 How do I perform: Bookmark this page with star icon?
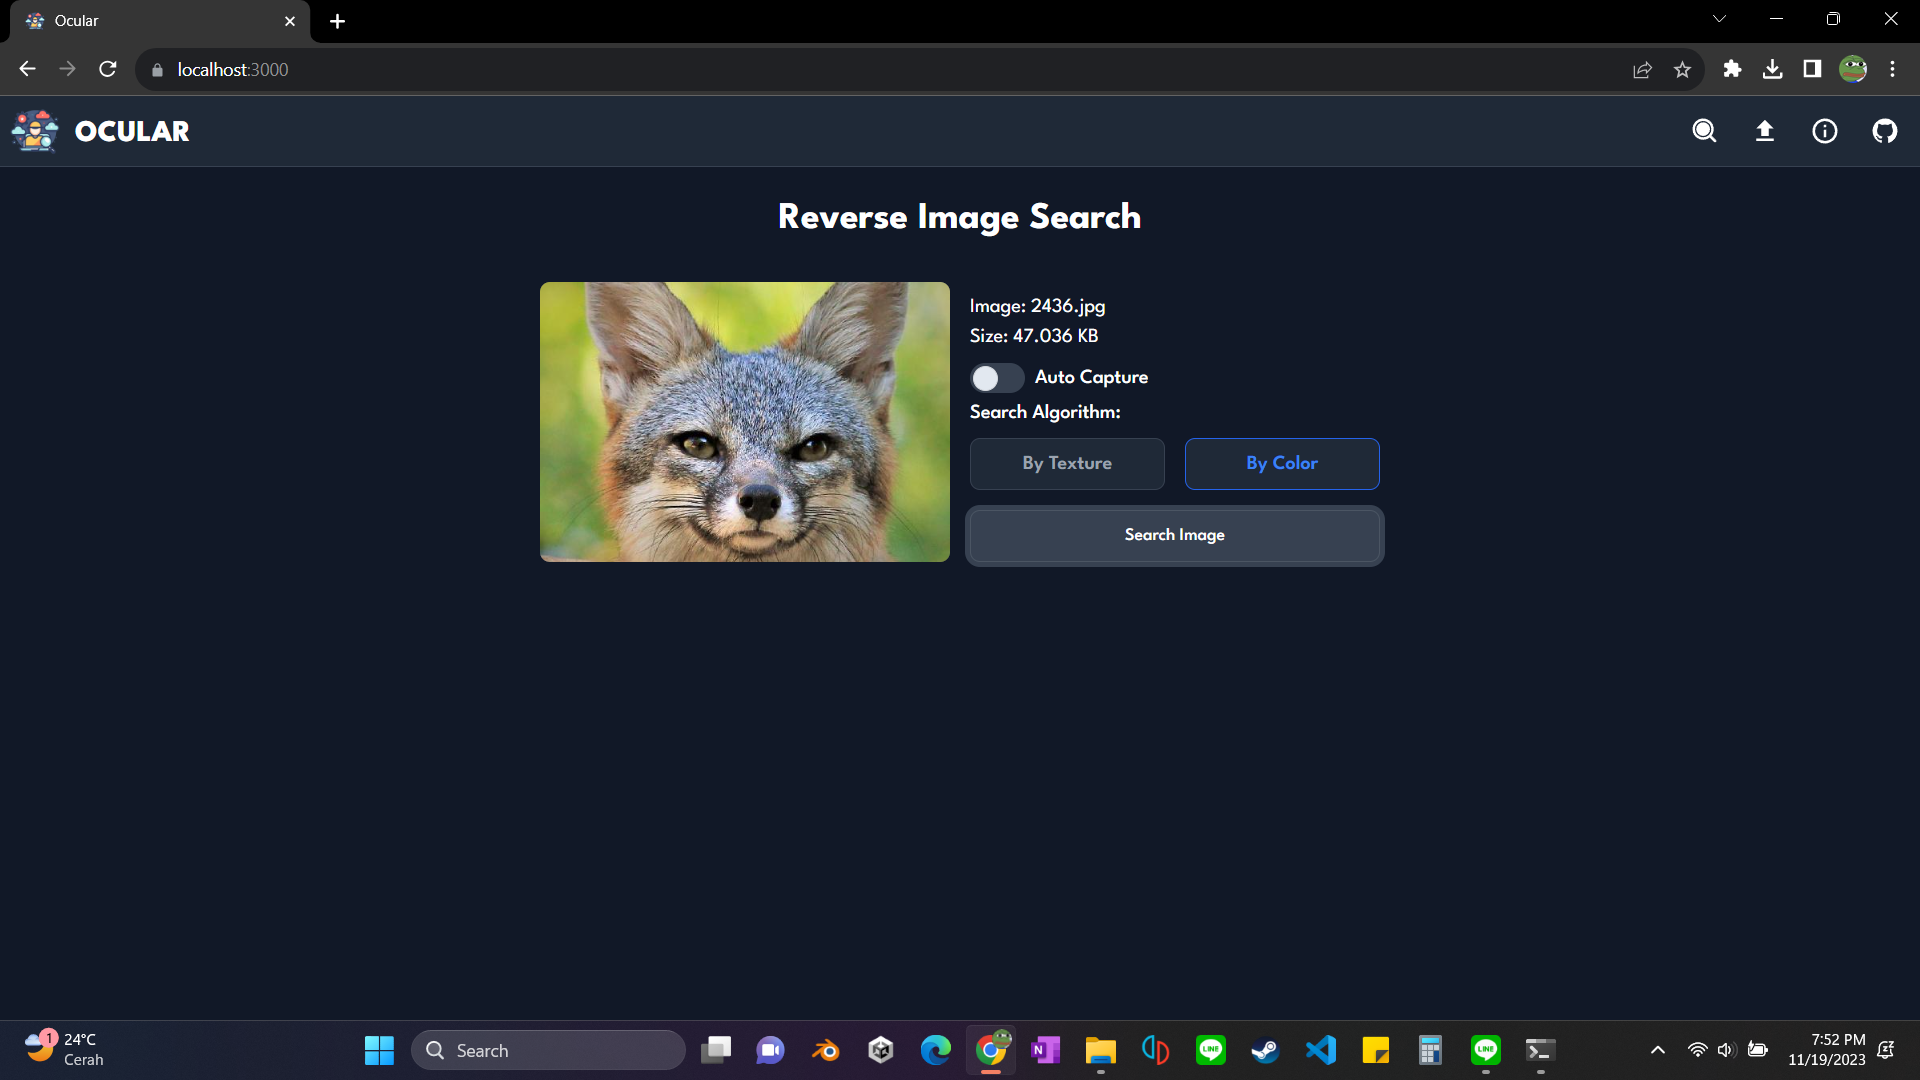tap(1682, 70)
